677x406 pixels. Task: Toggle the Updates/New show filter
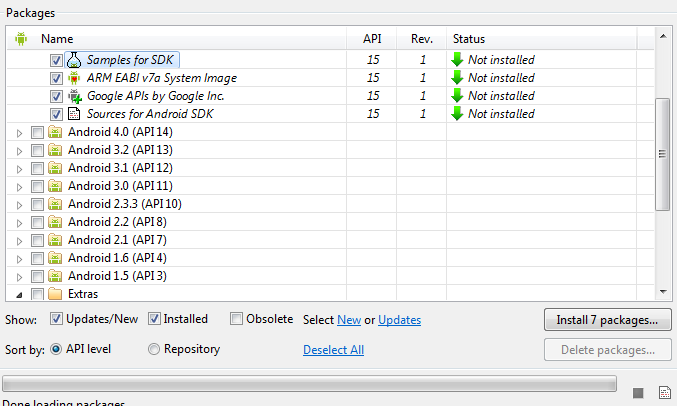pos(56,319)
